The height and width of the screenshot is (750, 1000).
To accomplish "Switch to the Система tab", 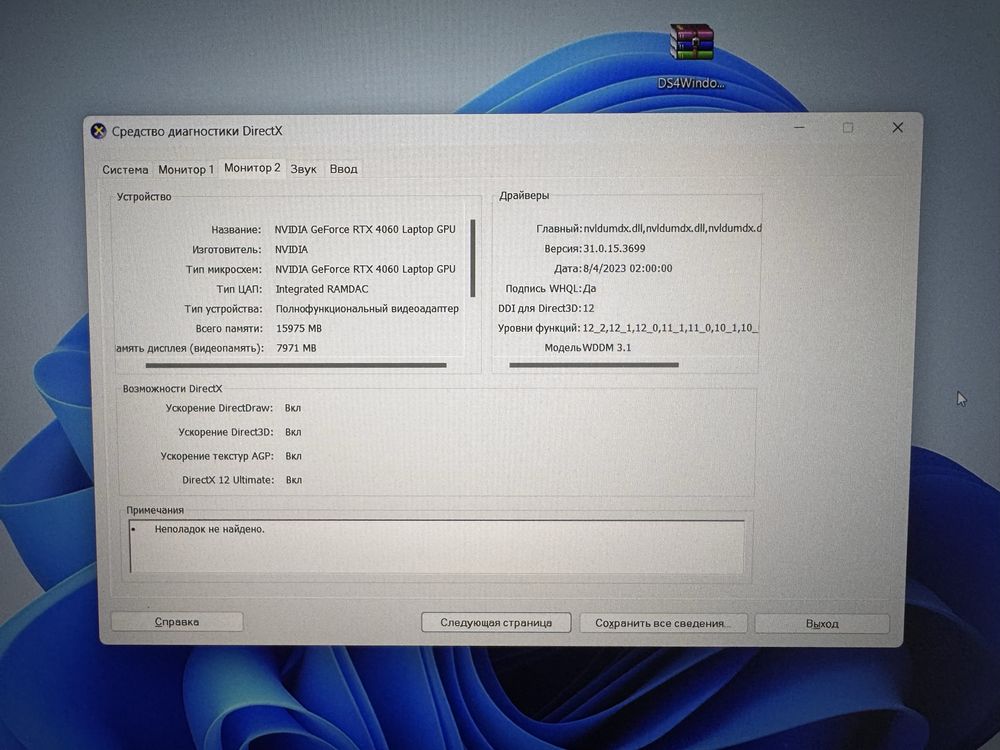I will pos(125,170).
